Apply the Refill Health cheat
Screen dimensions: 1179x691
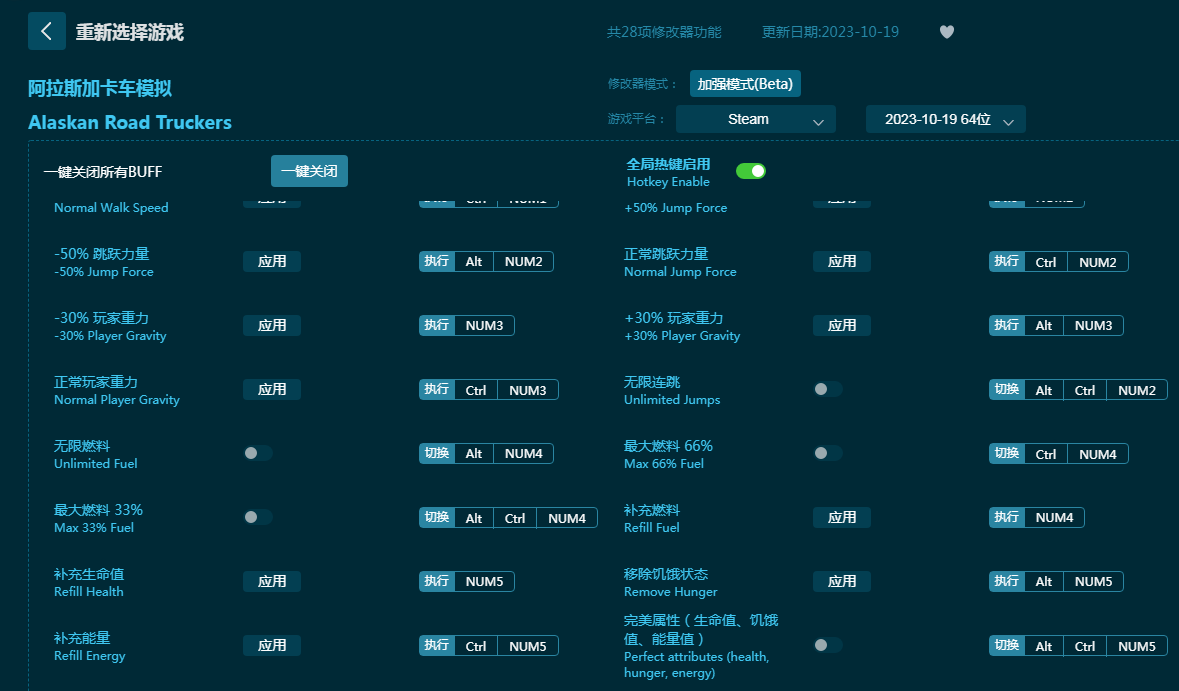(272, 581)
